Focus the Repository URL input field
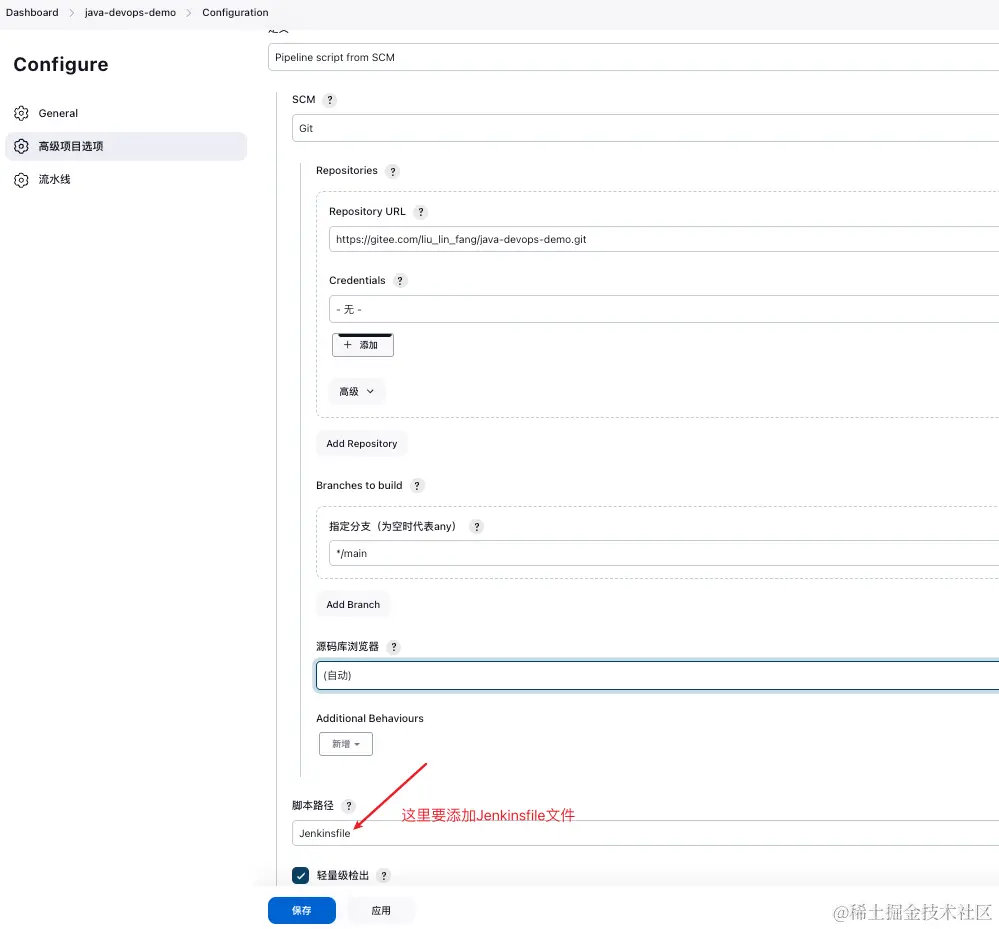The width and height of the screenshot is (999, 929). click(x=664, y=239)
